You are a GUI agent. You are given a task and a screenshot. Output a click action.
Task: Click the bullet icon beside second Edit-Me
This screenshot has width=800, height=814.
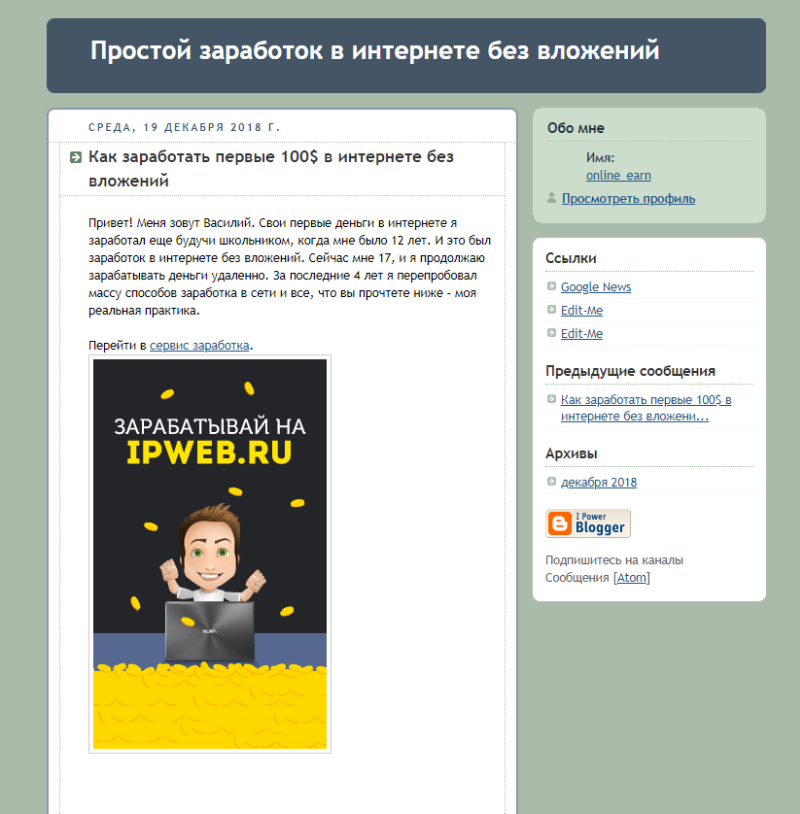pos(551,333)
